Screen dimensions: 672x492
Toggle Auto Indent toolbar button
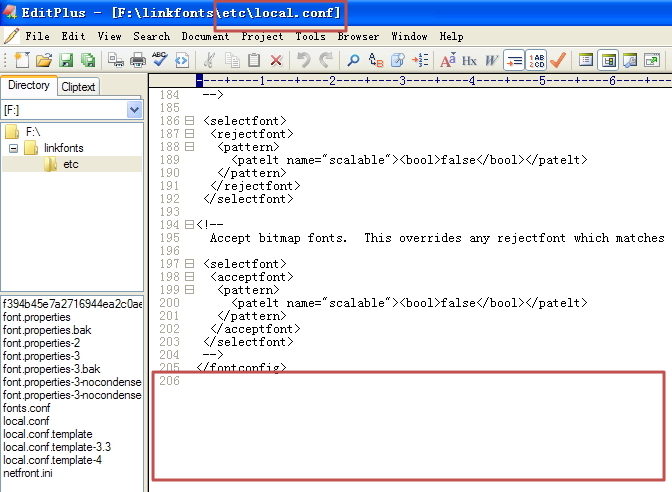(514, 60)
